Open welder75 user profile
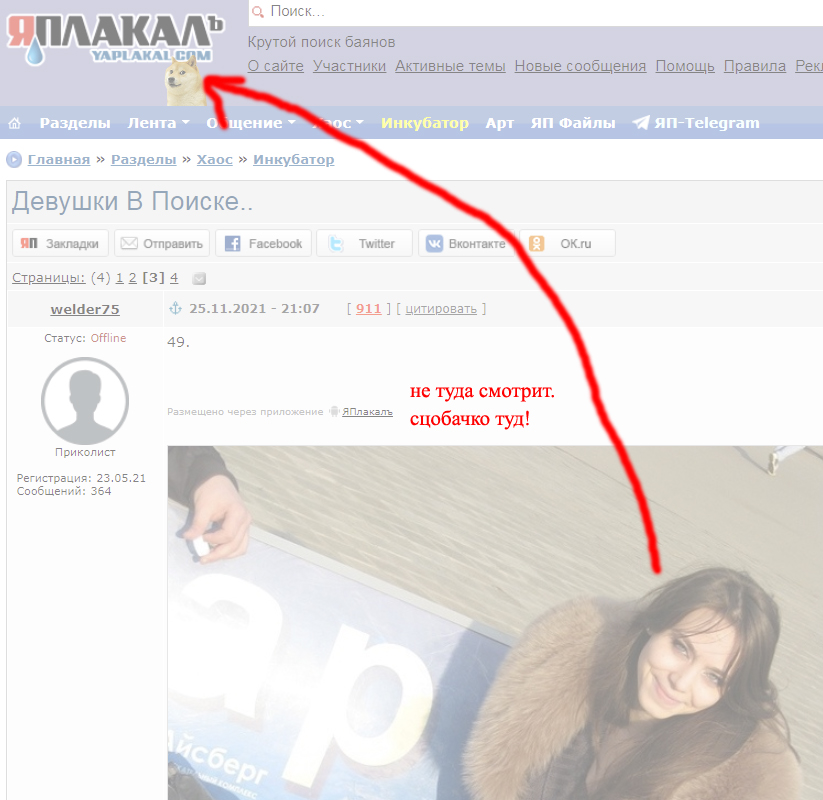The height and width of the screenshot is (800, 823). [85, 309]
